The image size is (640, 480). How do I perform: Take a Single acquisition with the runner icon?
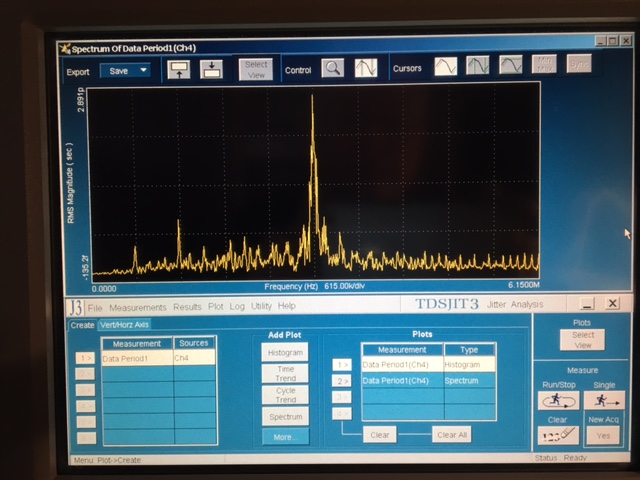pos(604,400)
